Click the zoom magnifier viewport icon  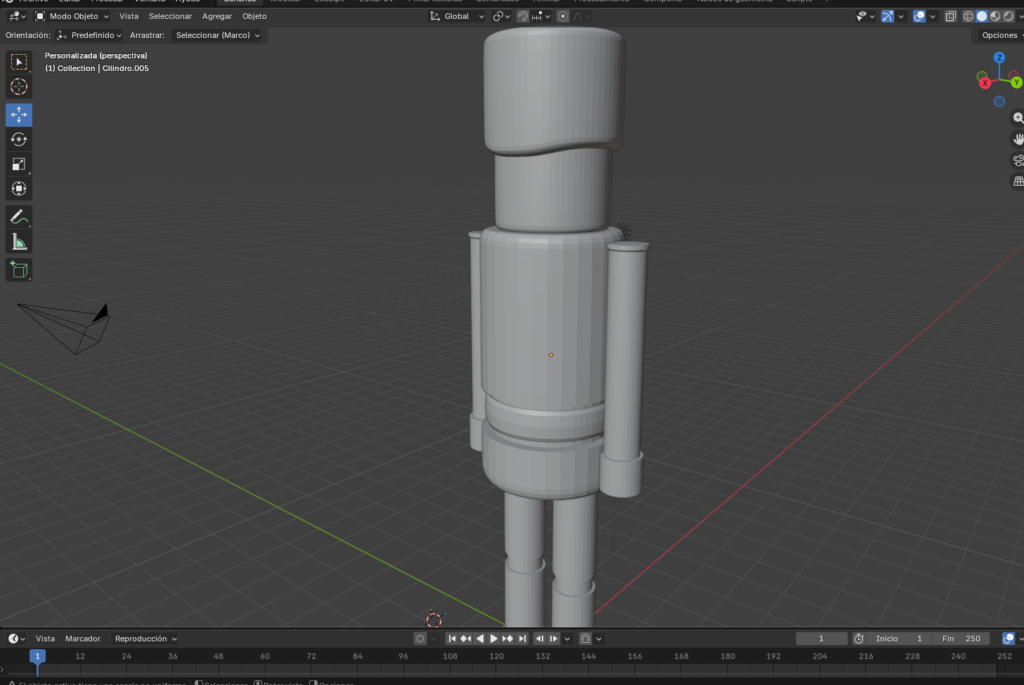pyautogui.click(x=1018, y=118)
